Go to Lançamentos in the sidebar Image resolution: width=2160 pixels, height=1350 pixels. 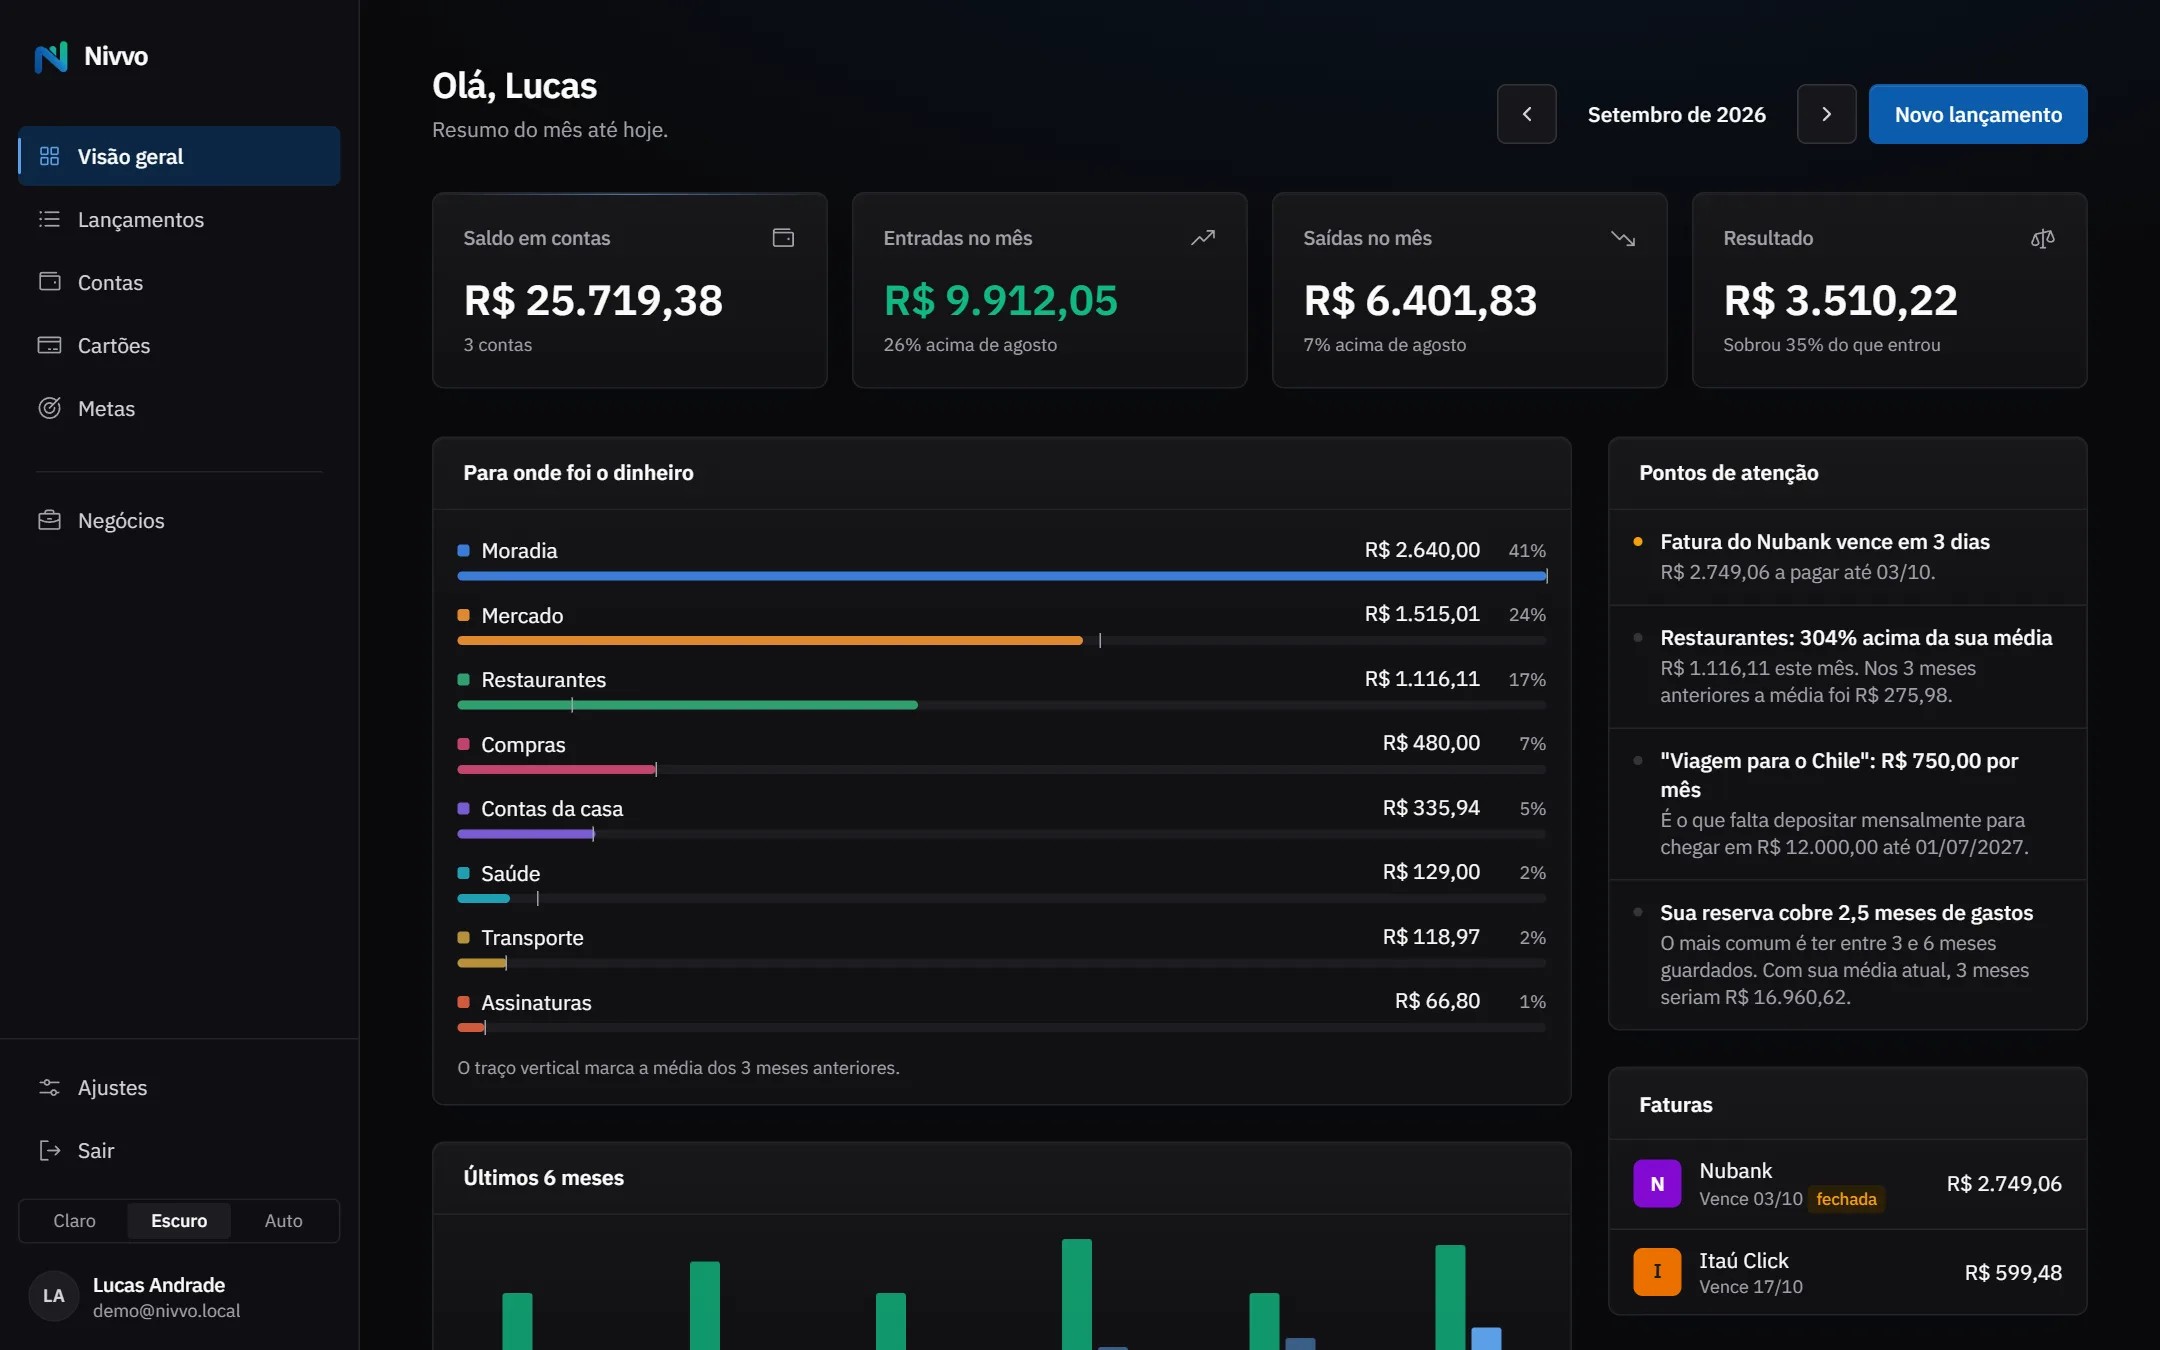pos(179,219)
